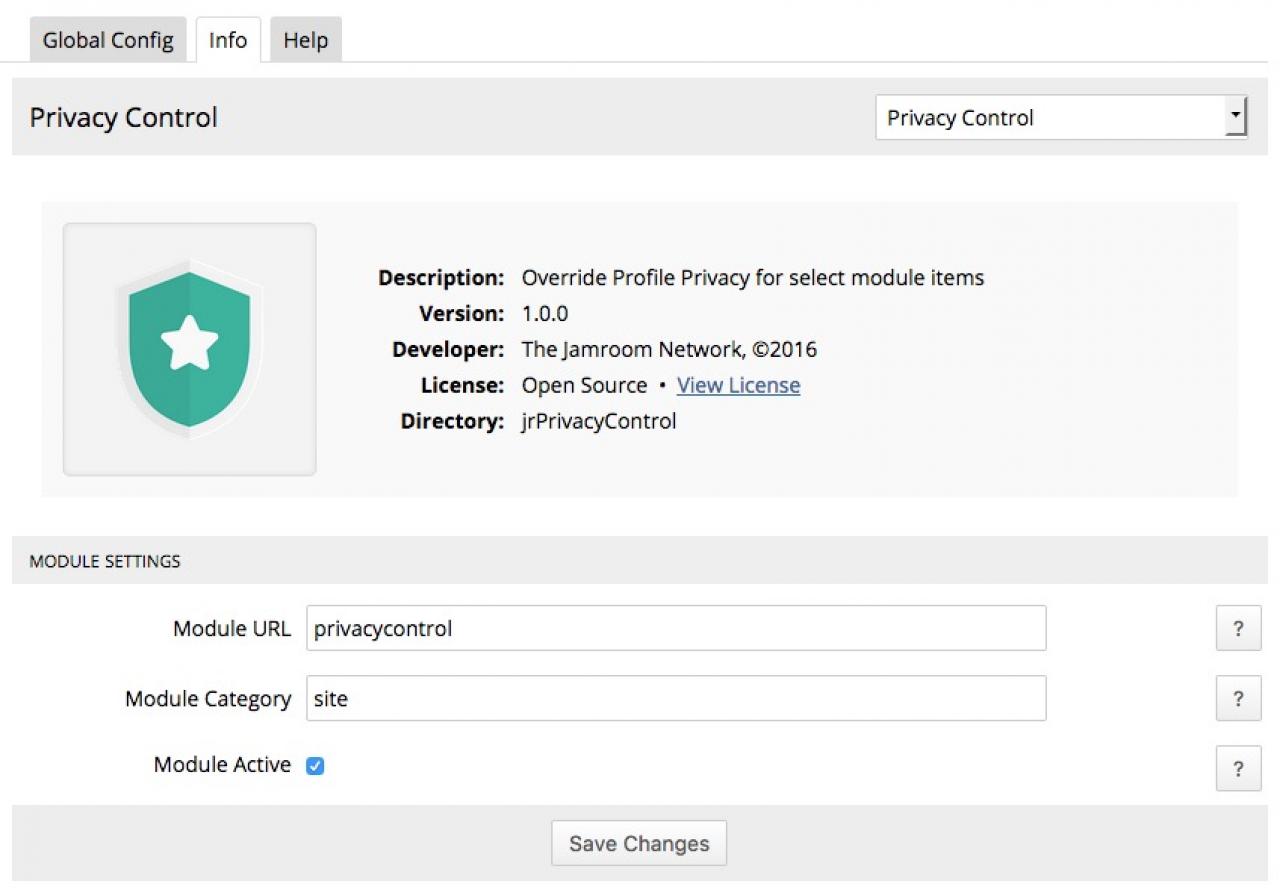Click the module description text

click(753, 277)
